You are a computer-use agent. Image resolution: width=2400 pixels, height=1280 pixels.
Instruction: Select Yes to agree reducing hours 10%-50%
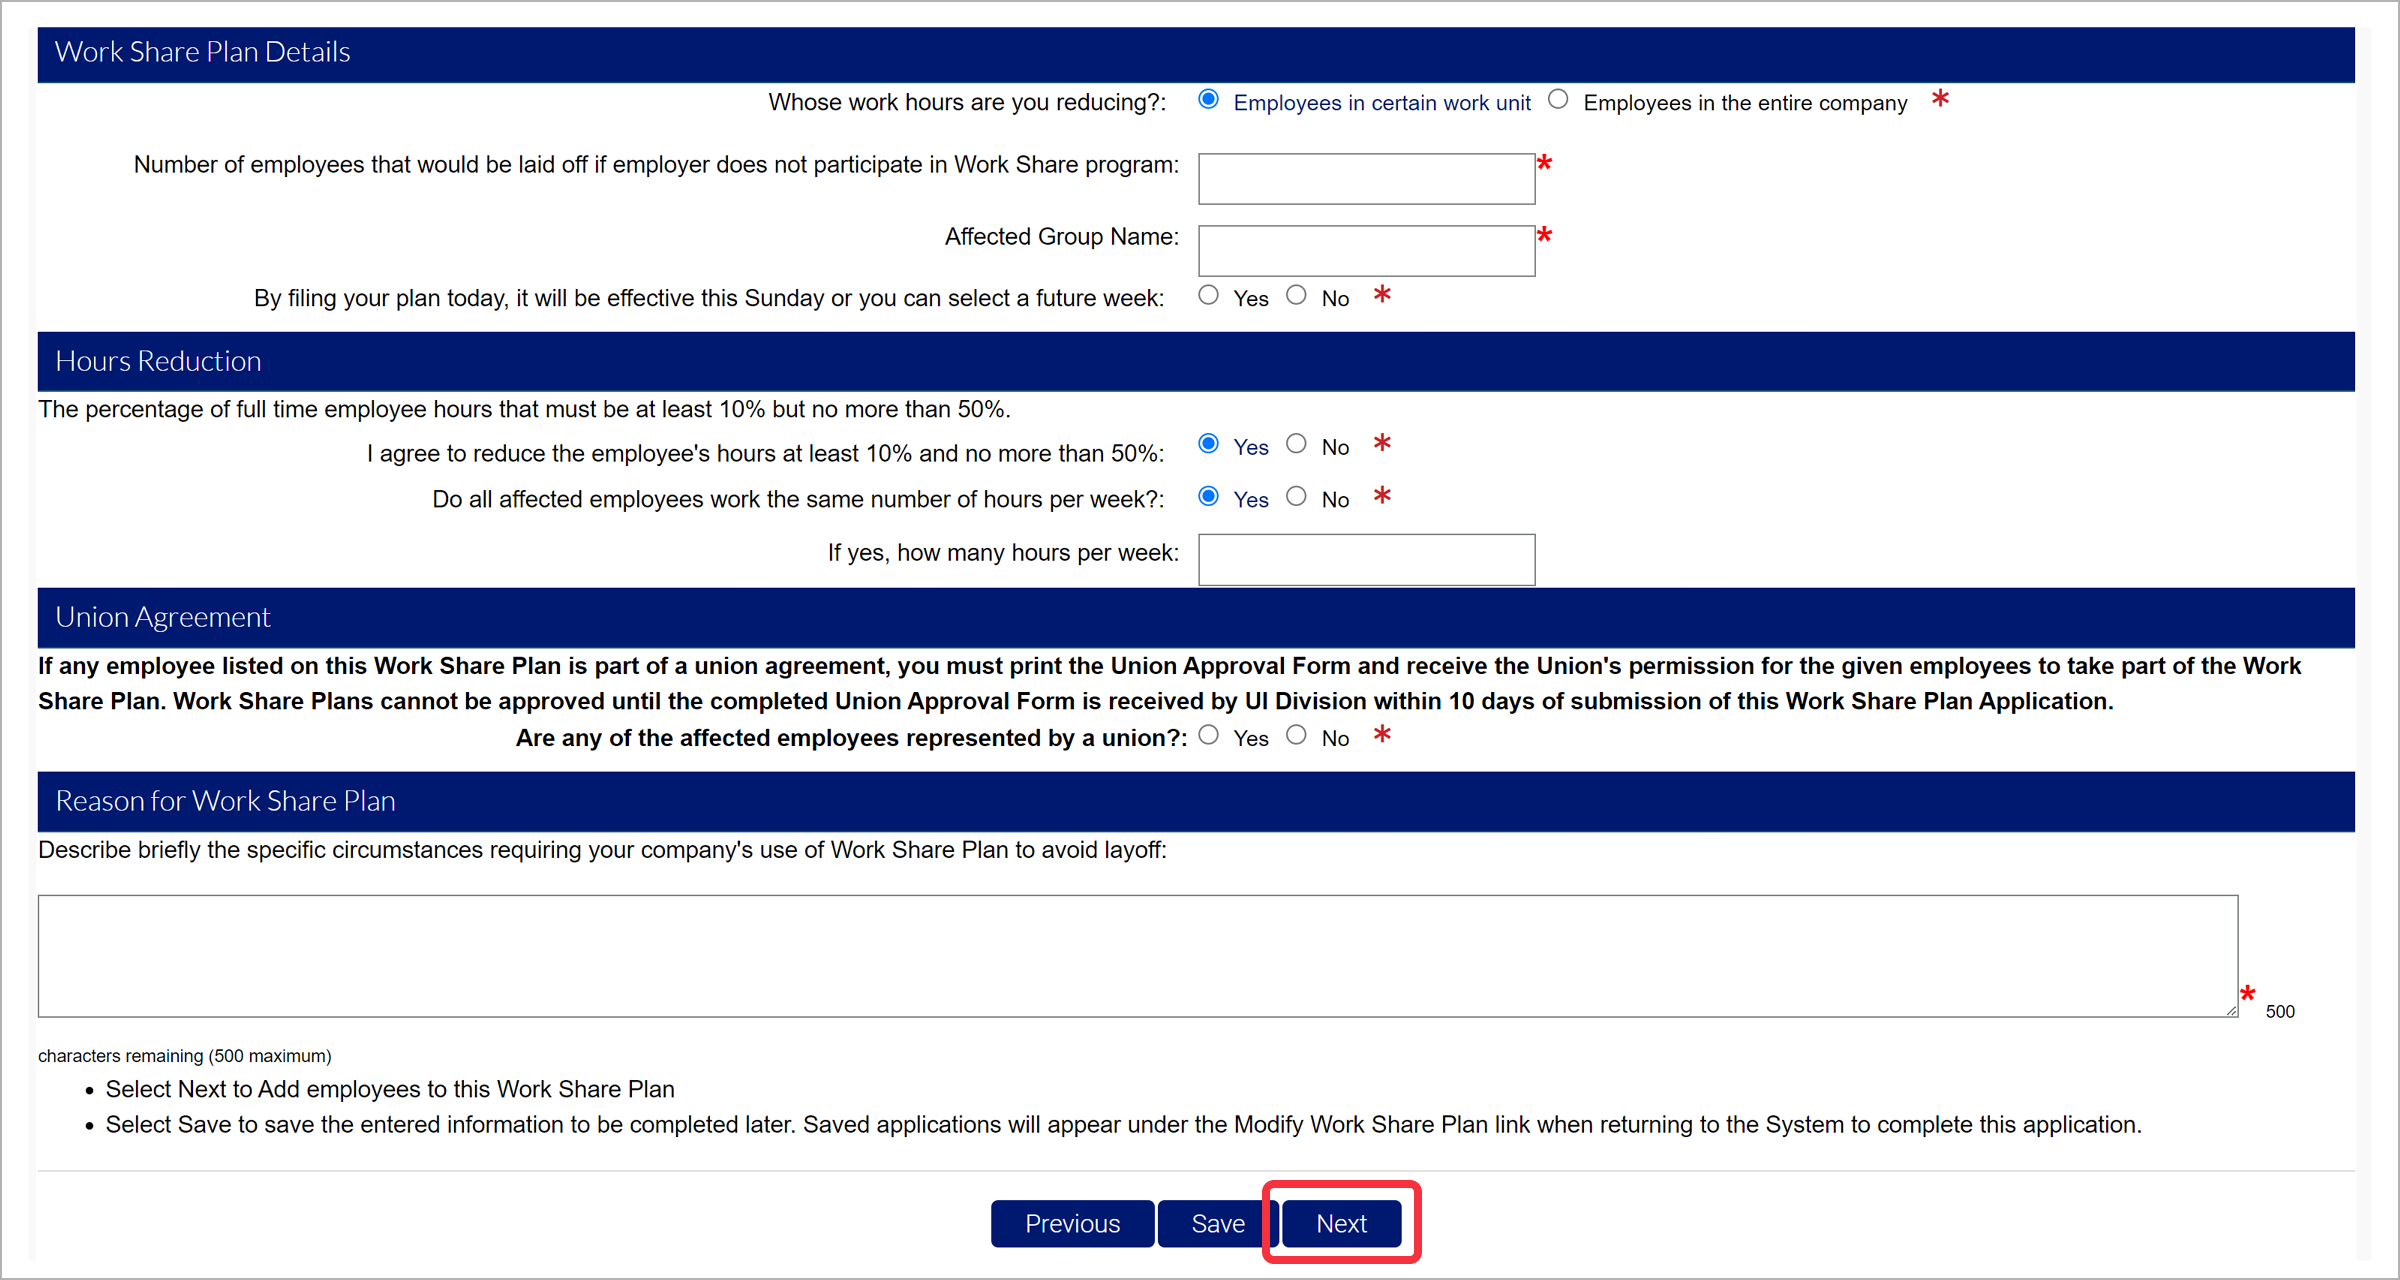tap(1208, 444)
